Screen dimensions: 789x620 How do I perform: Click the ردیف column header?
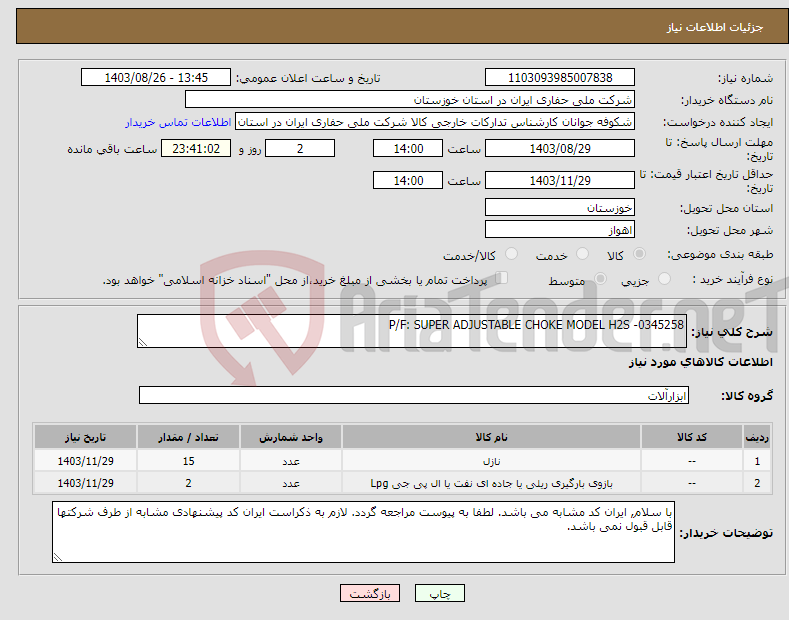[757, 437]
